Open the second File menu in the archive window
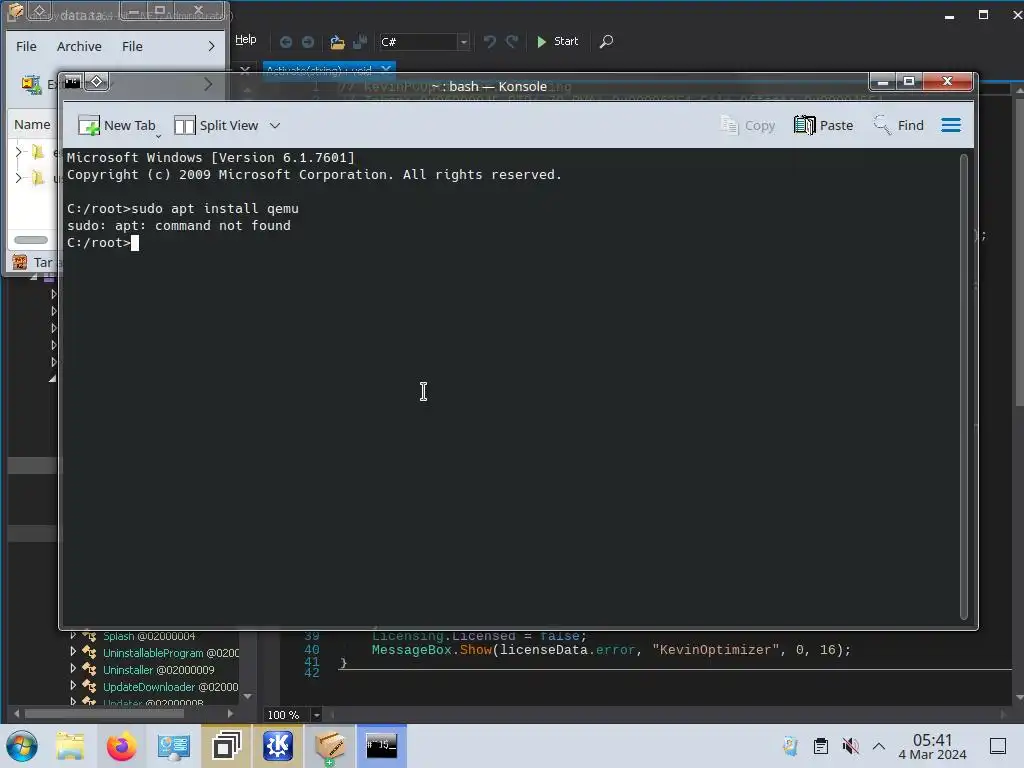This screenshot has height=768, width=1024. tap(132, 46)
